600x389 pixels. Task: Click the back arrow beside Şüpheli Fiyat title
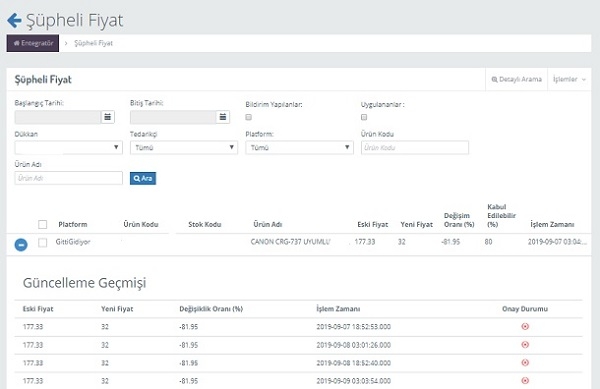pos(14,20)
